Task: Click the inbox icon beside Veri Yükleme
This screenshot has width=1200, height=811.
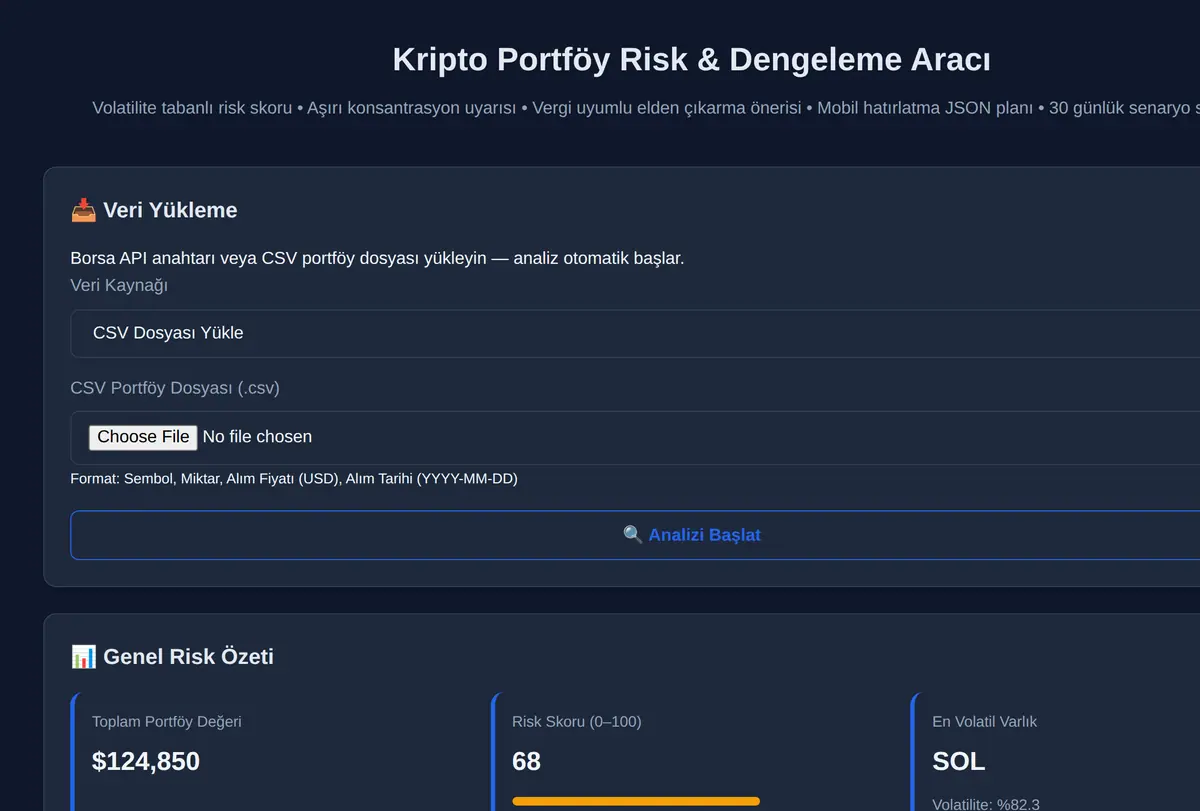Action: point(83,210)
